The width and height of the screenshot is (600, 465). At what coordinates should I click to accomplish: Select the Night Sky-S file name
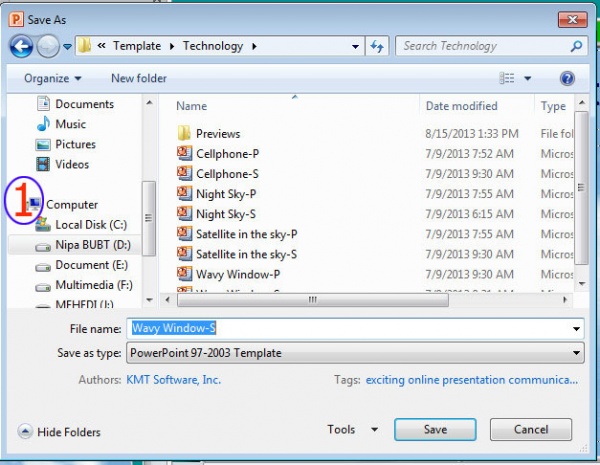click(x=226, y=214)
